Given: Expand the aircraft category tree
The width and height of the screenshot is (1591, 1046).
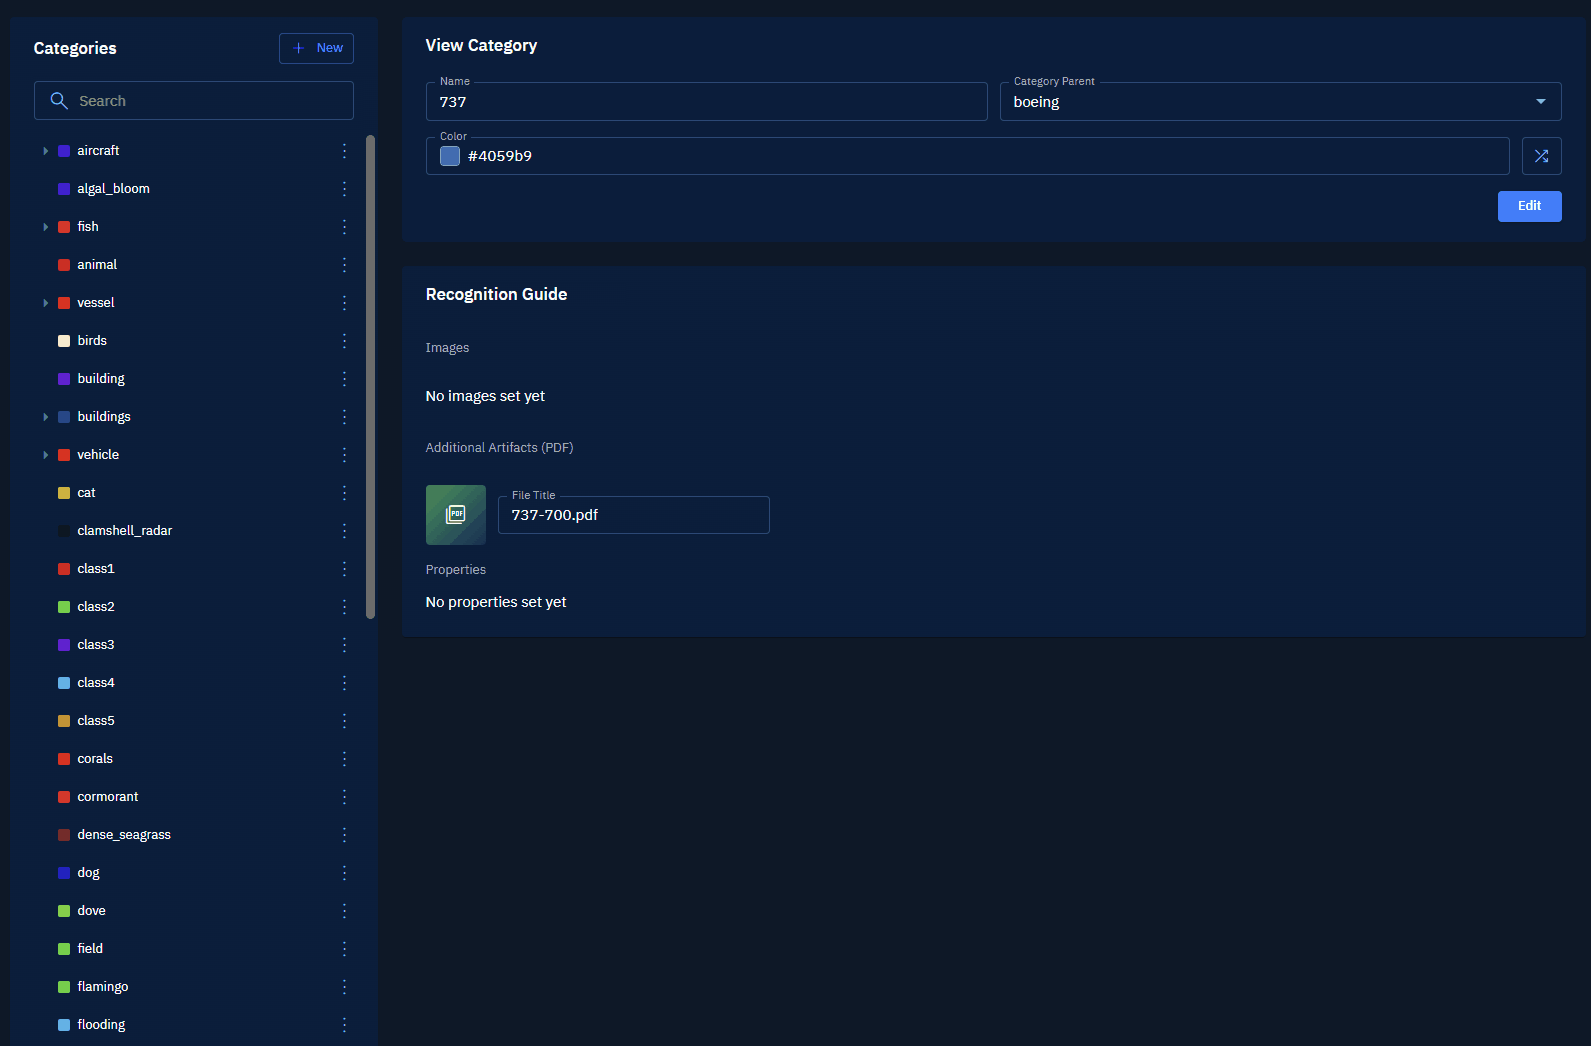Looking at the screenshot, I should click(x=45, y=151).
